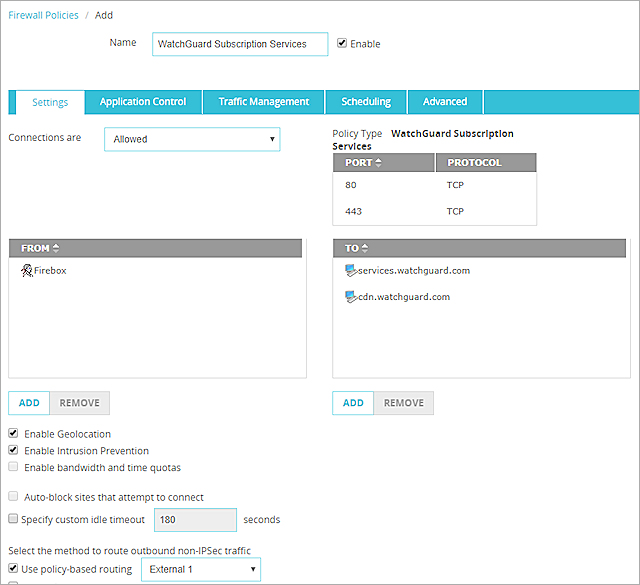Click REMOVE under the TO list
This screenshot has height=585, width=640.
[404, 403]
